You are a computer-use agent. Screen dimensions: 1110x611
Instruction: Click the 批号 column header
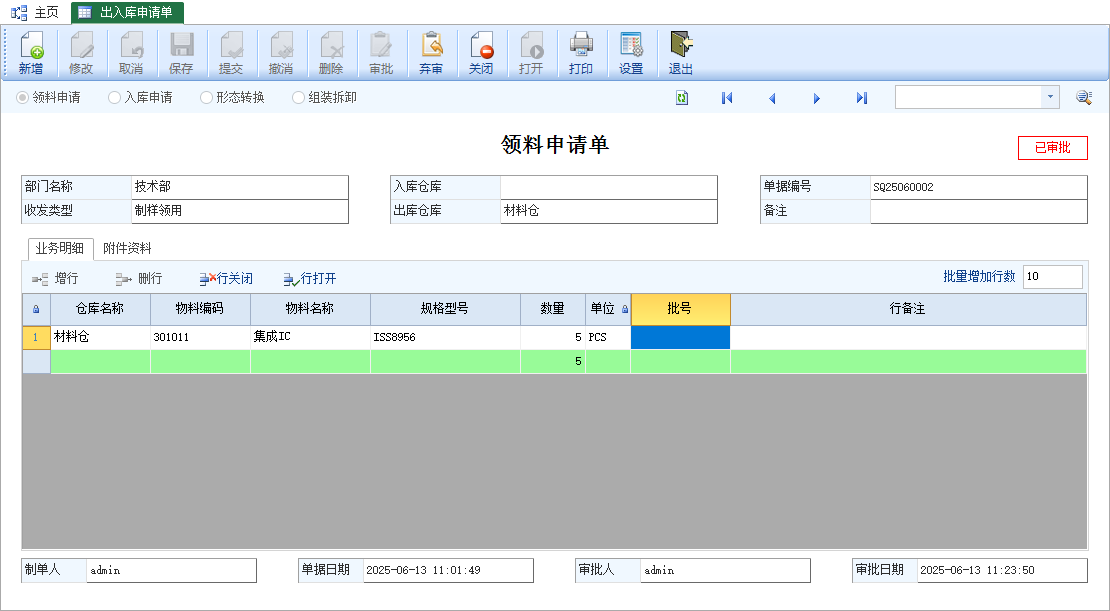680,309
